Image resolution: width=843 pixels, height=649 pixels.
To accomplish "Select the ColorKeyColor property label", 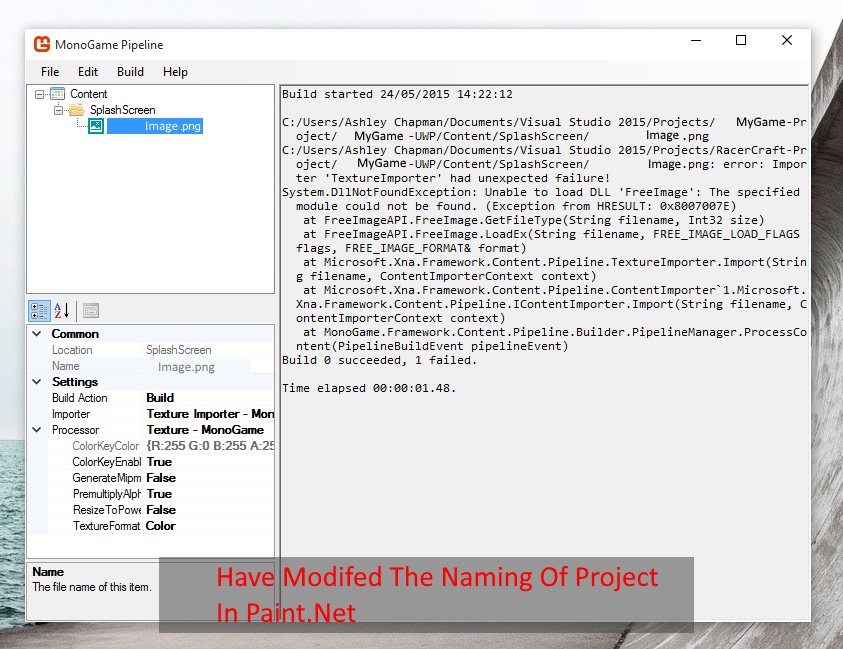I will tap(105, 446).
